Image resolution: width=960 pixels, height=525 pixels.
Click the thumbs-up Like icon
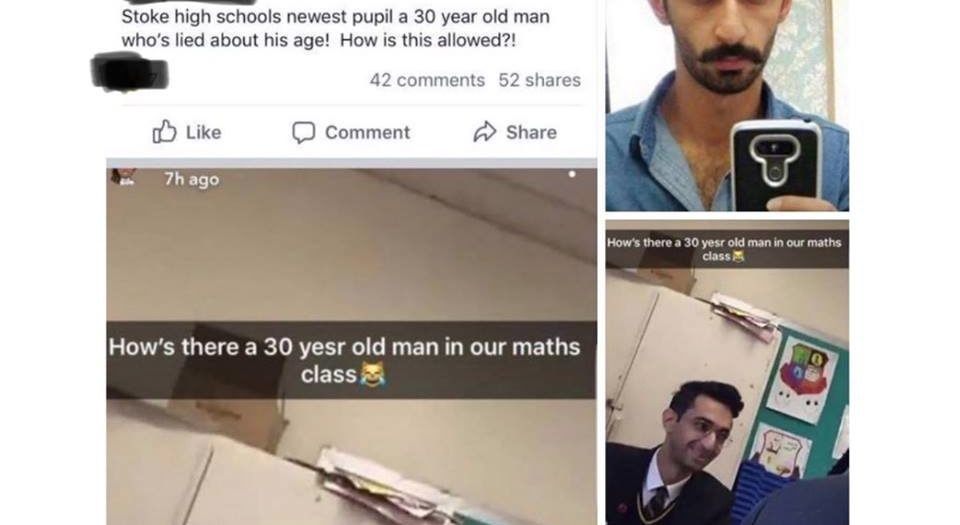164,132
